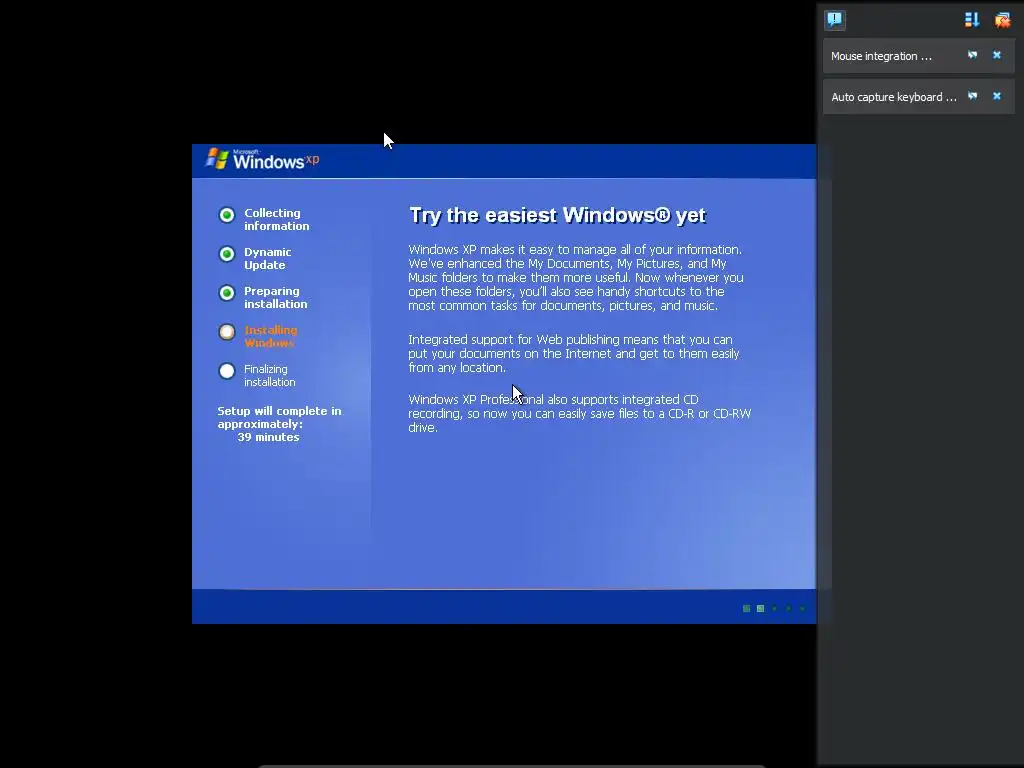The image size is (1024, 768).
Task: Click the 'Finalizing installation' step label
Action: click(x=269, y=376)
